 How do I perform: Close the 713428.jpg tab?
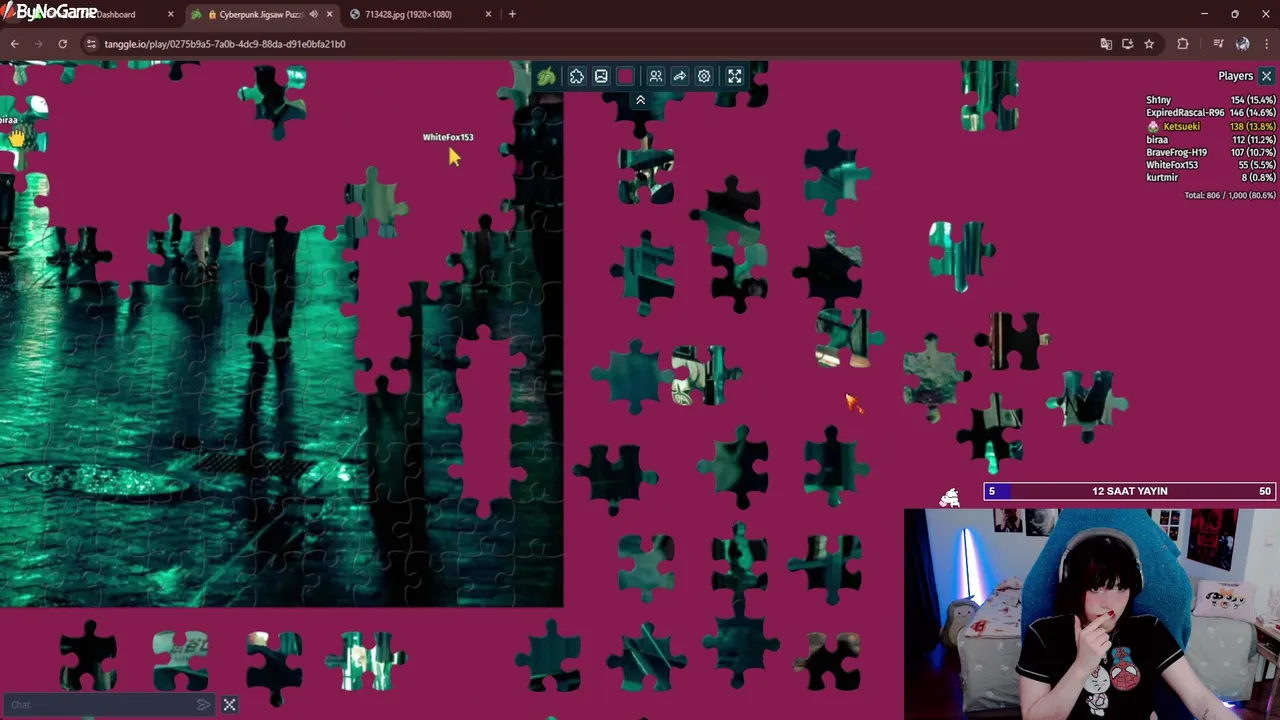[488, 14]
